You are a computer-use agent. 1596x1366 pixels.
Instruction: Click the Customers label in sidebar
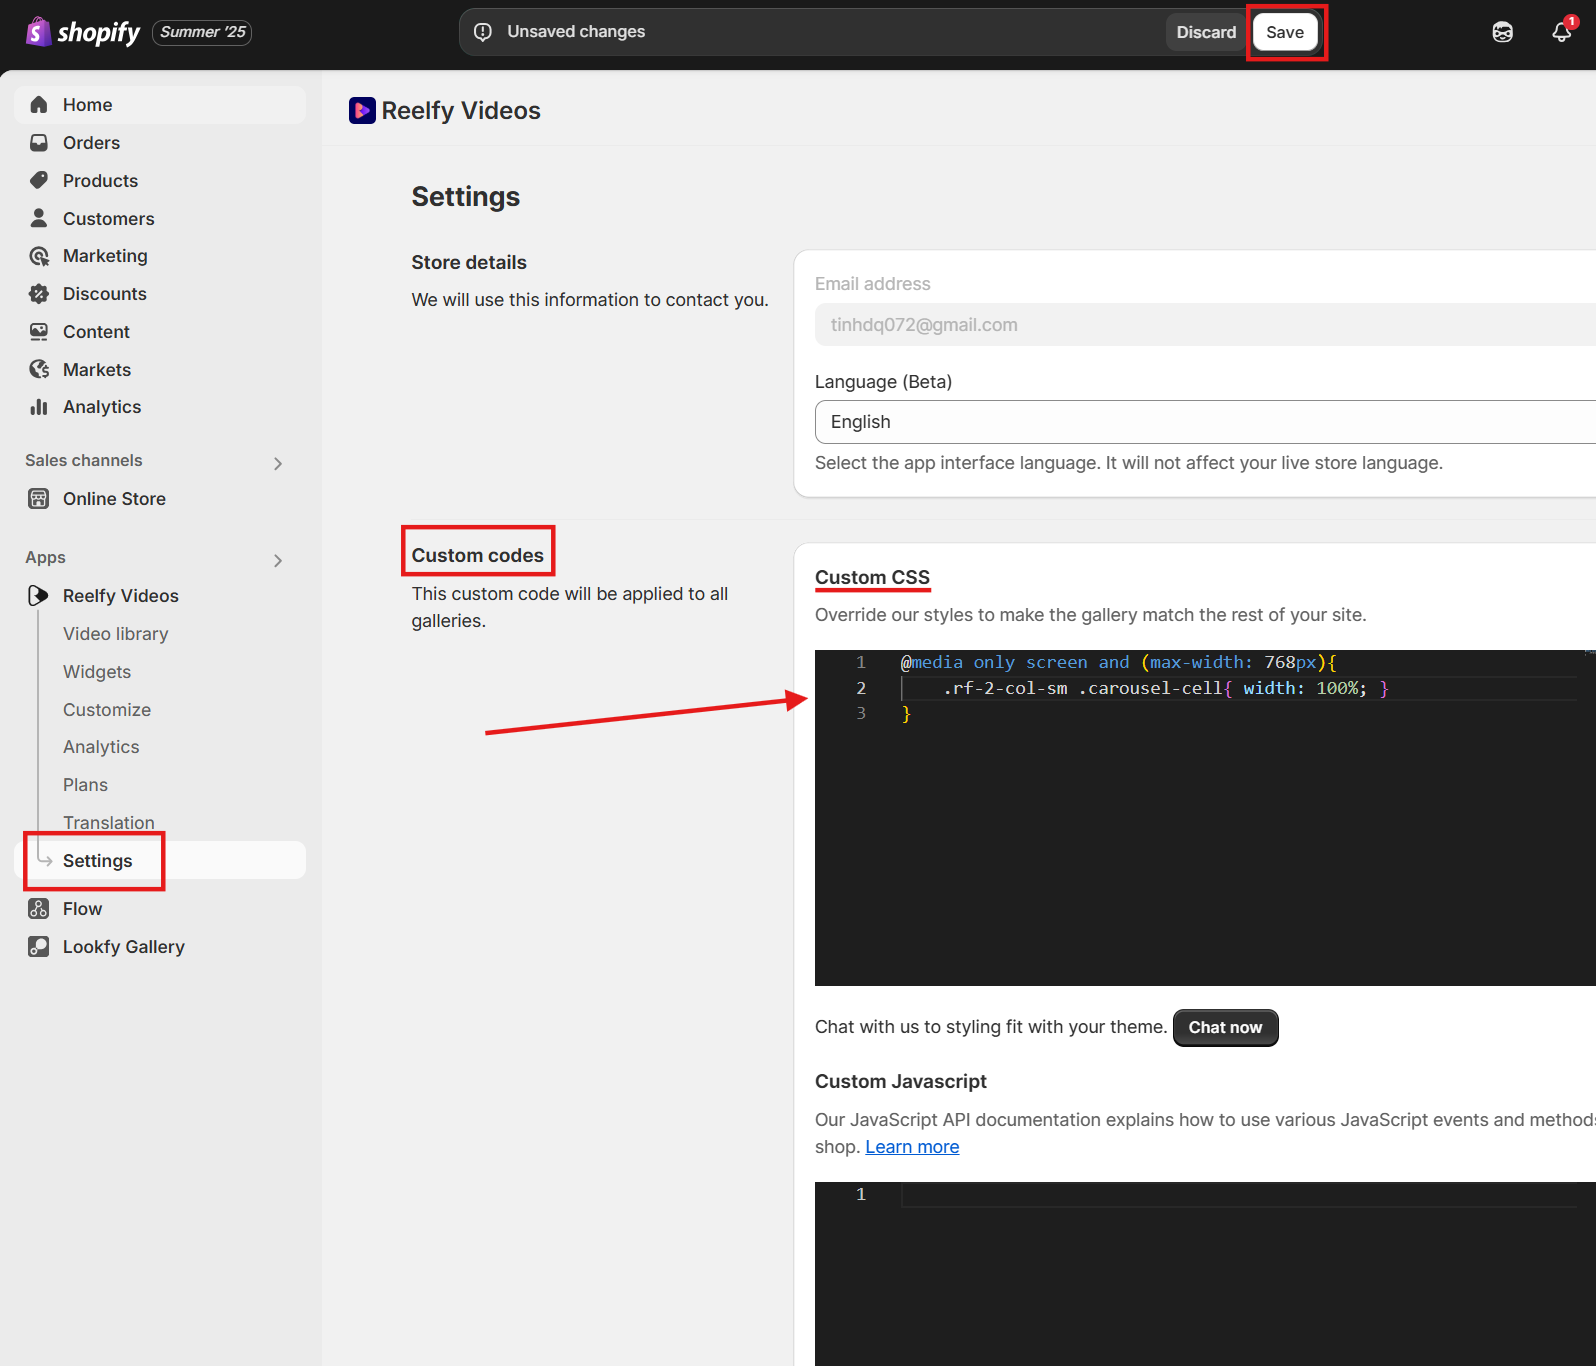tap(109, 219)
